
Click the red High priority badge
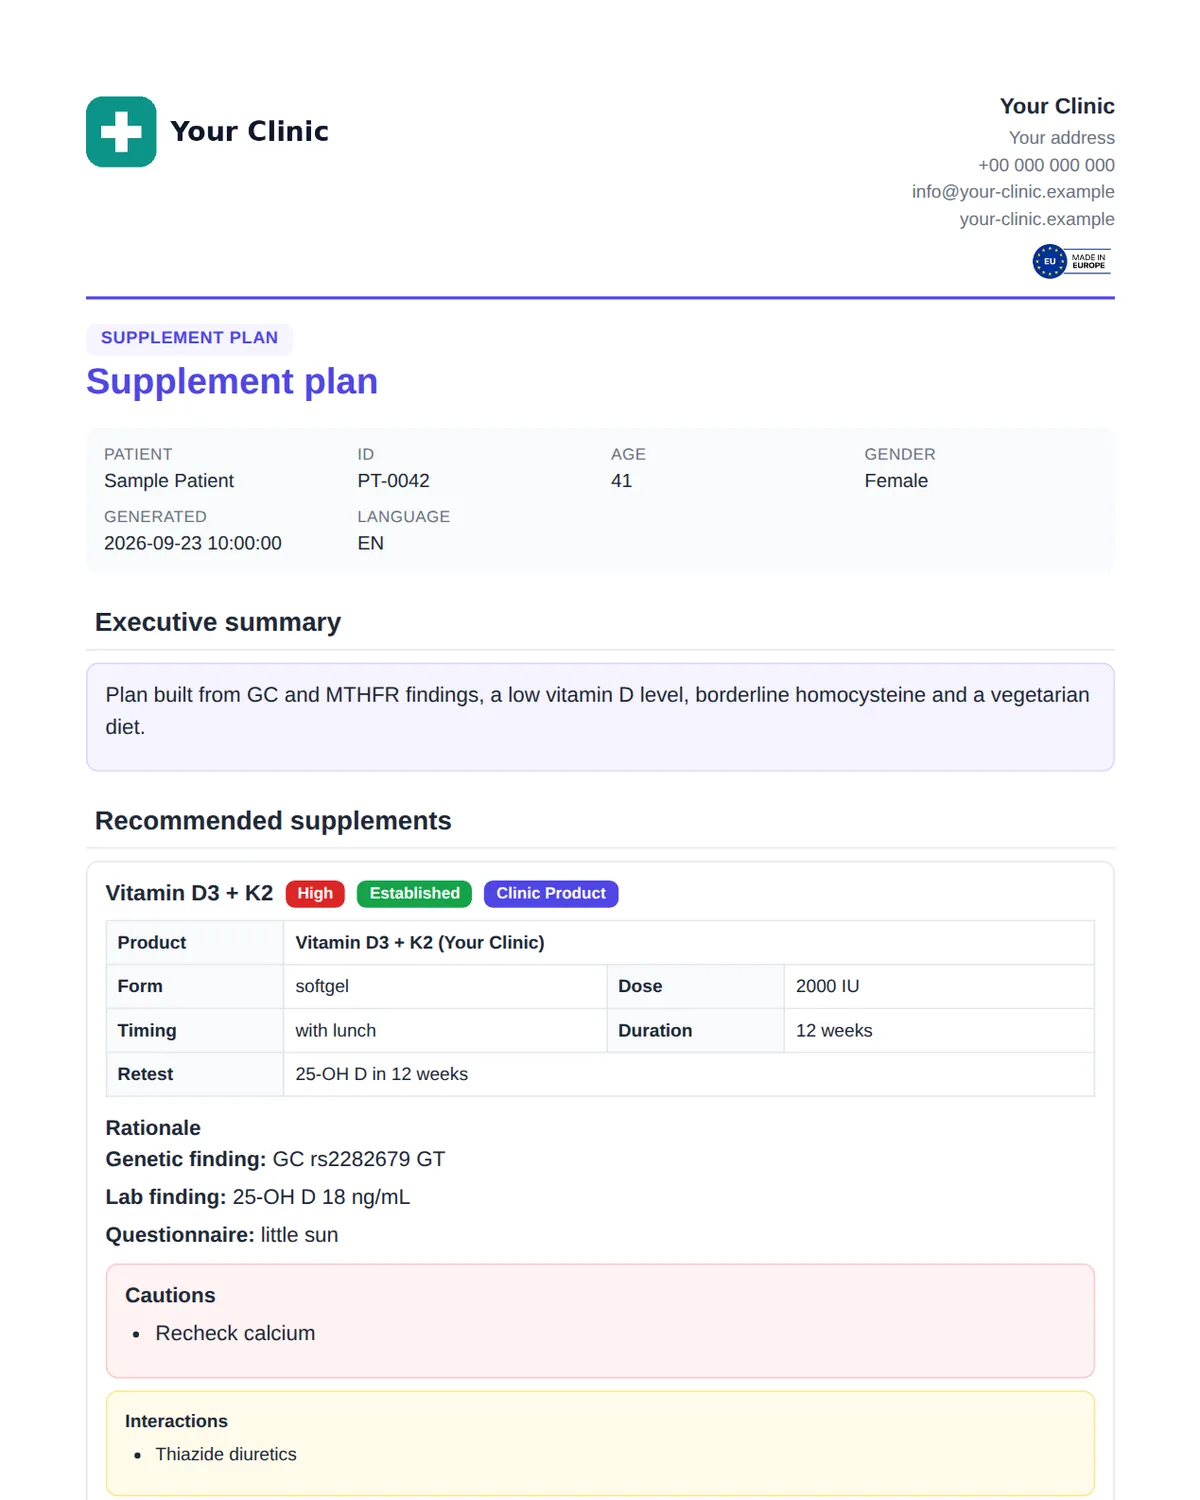[x=315, y=894]
